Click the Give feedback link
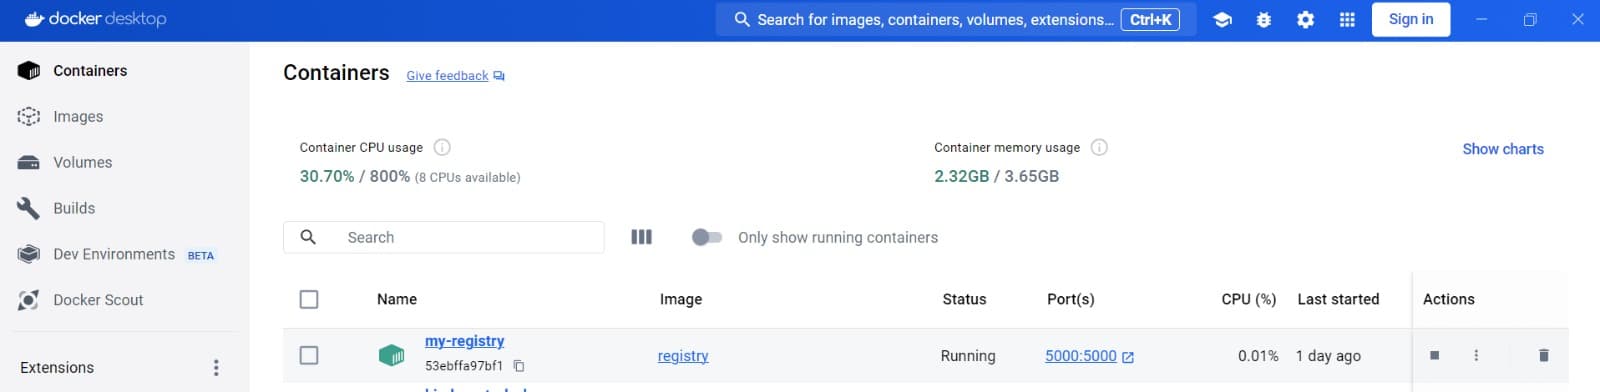This screenshot has height=392, width=1600. (x=447, y=76)
